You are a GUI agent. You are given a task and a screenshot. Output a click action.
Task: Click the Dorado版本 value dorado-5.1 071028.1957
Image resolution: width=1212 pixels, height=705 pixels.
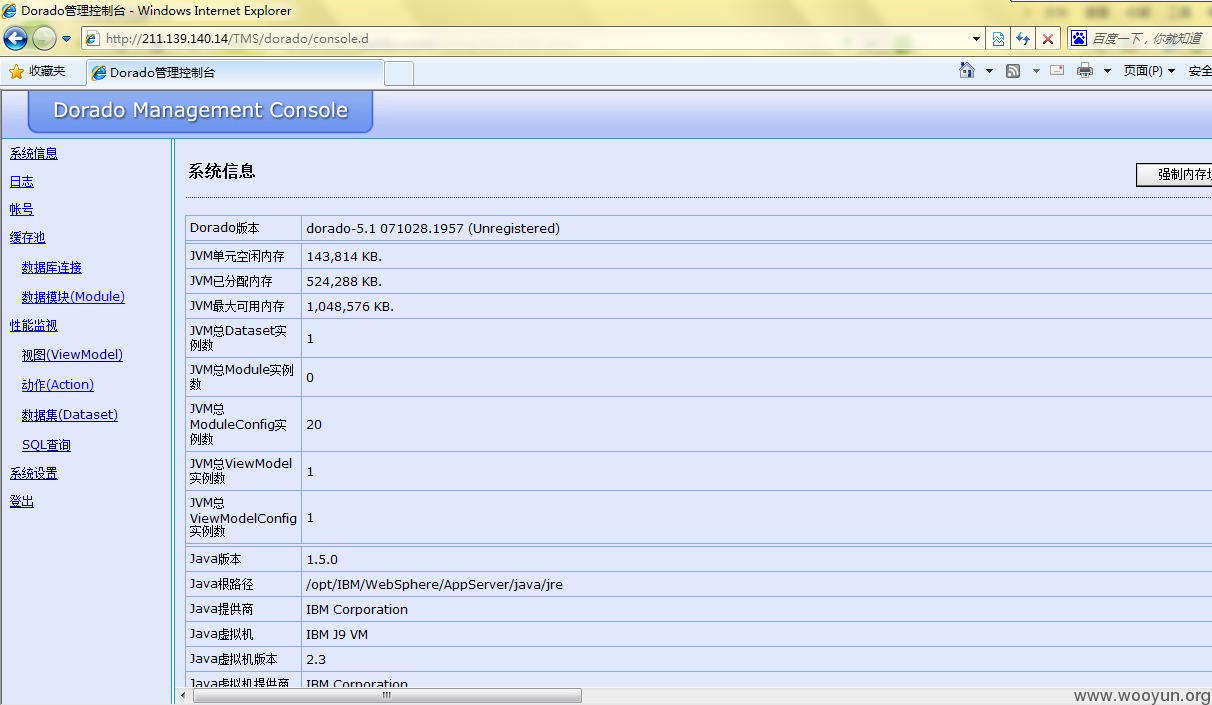click(433, 228)
